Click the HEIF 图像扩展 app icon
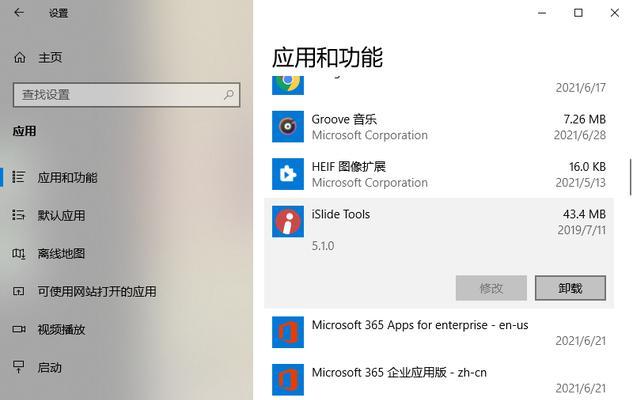The height and width of the screenshot is (400, 633). click(288, 174)
